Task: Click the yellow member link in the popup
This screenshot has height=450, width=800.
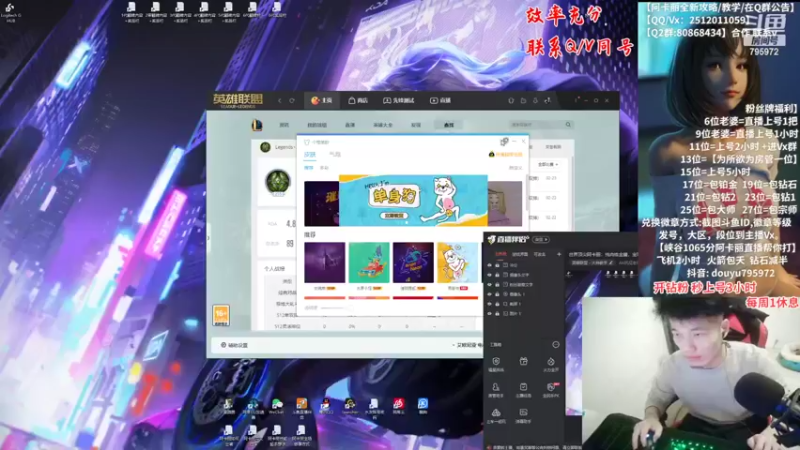Action: 506,154
